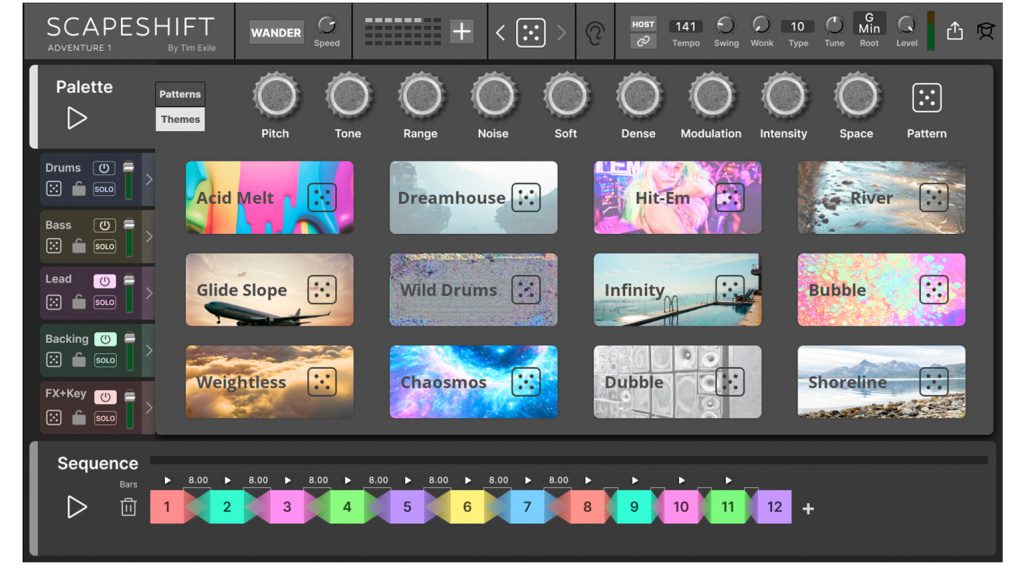Screen dimensions: 1024x565
Task: Click the Bass track volume fader
Action: (128, 237)
